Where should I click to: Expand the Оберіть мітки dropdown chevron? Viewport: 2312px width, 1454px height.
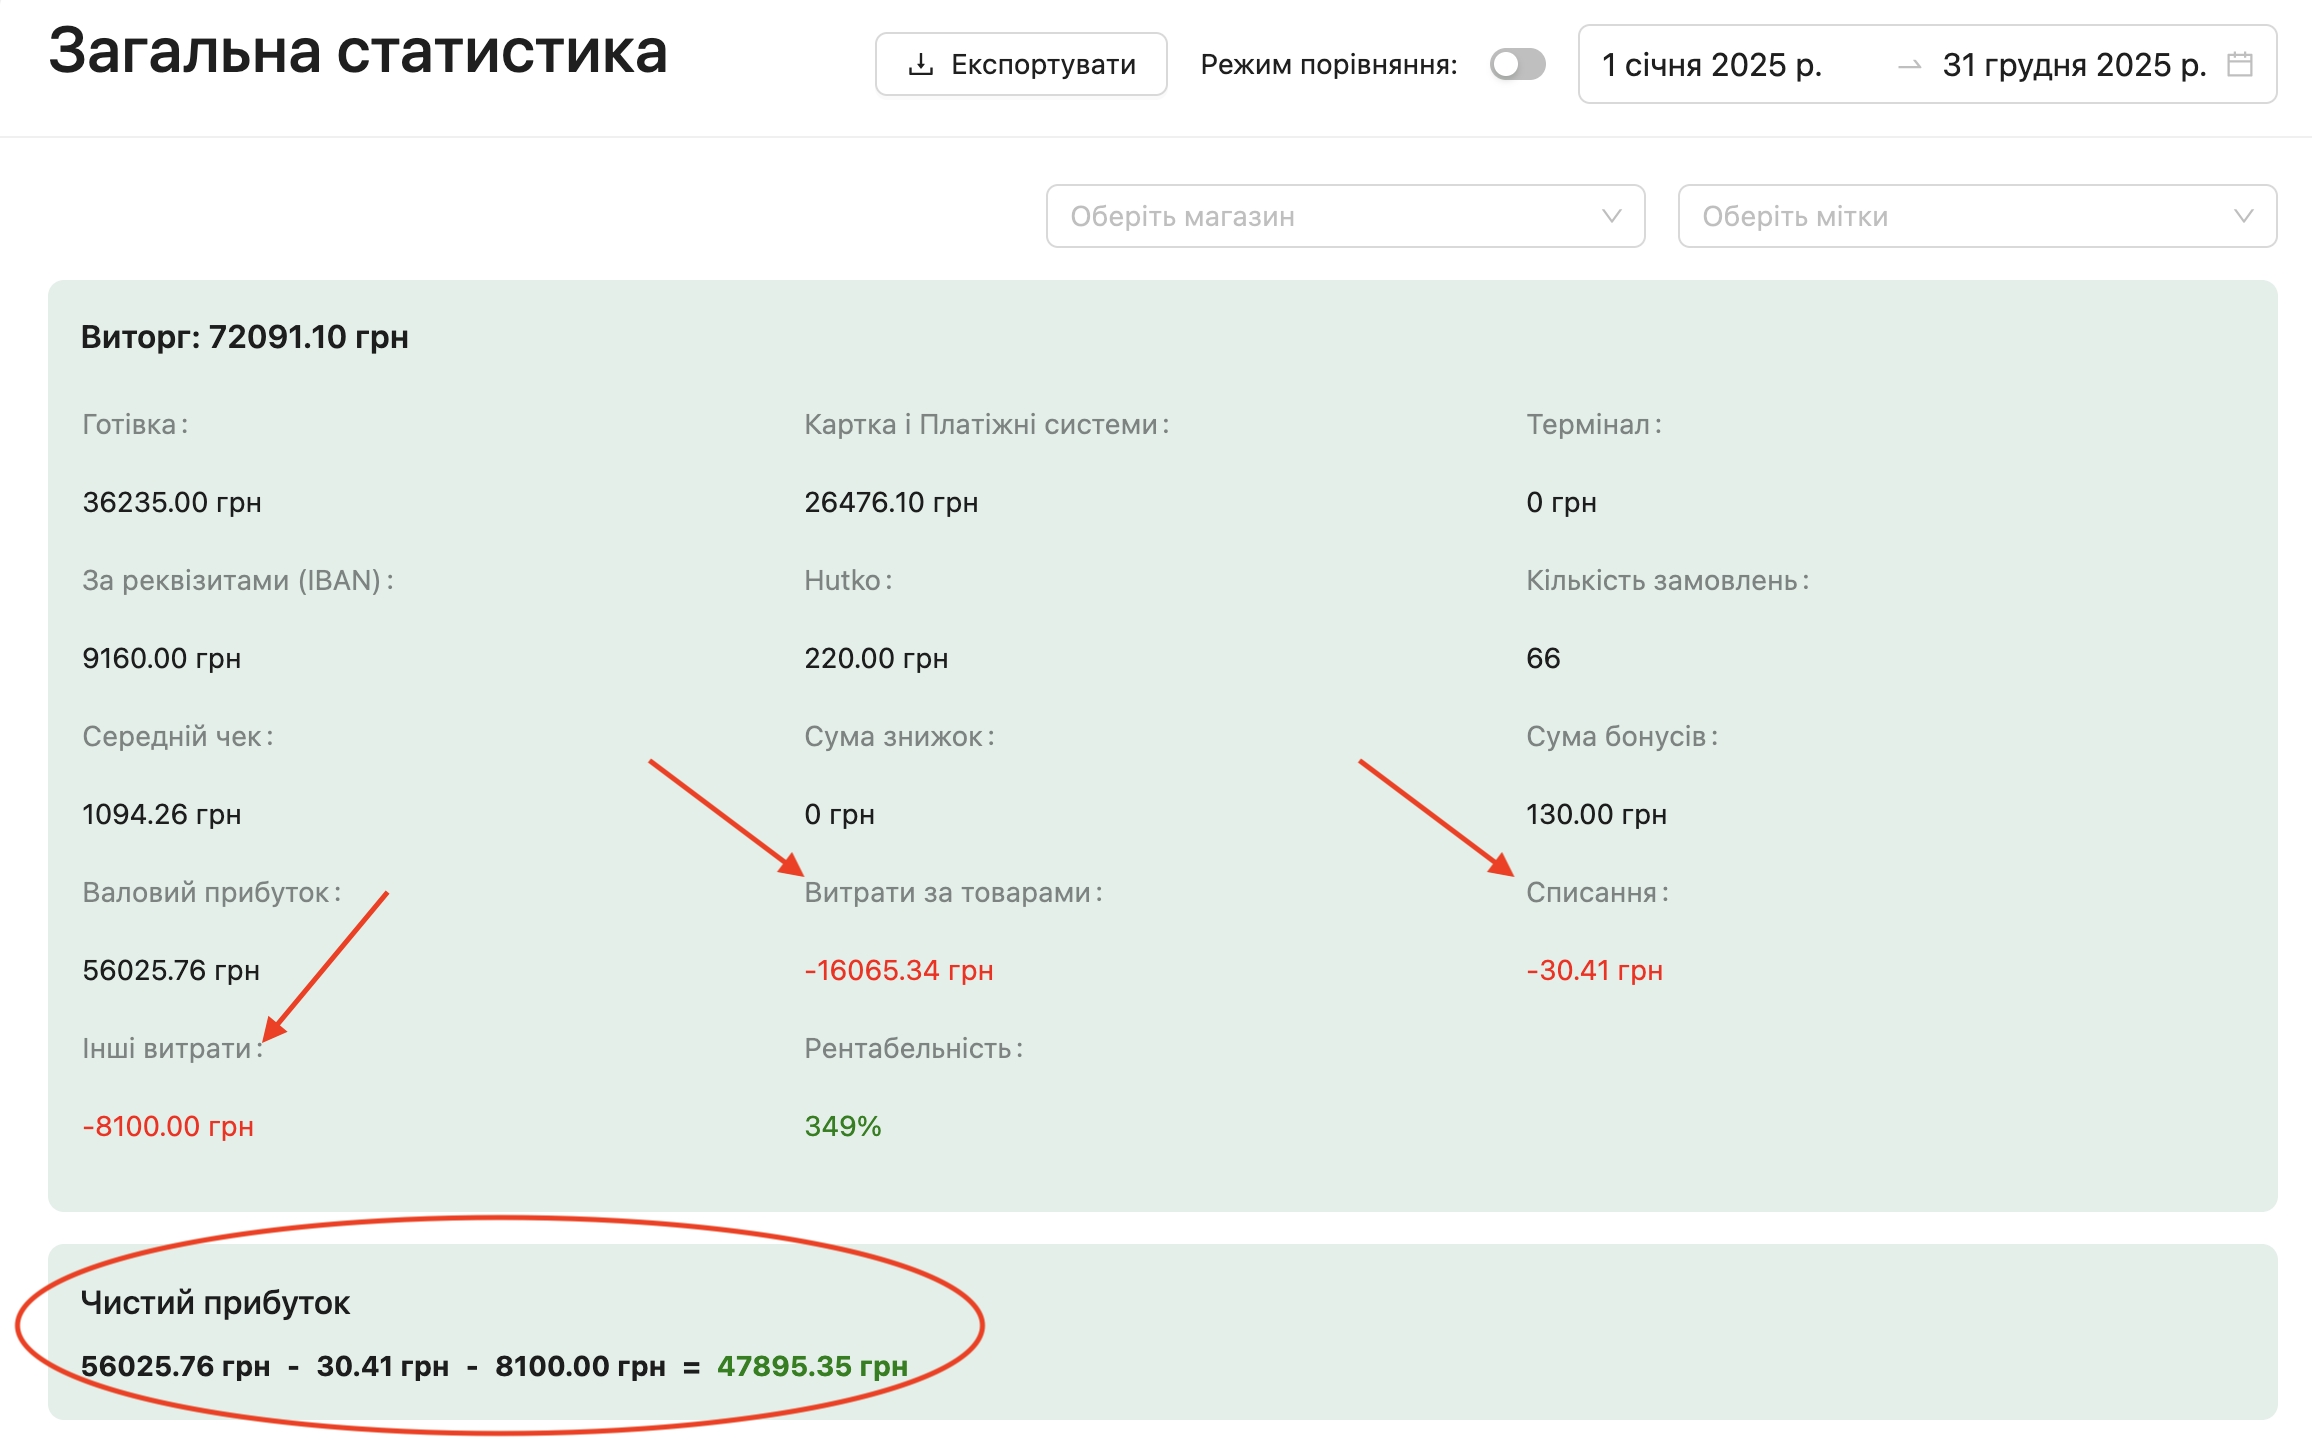pos(2243,216)
